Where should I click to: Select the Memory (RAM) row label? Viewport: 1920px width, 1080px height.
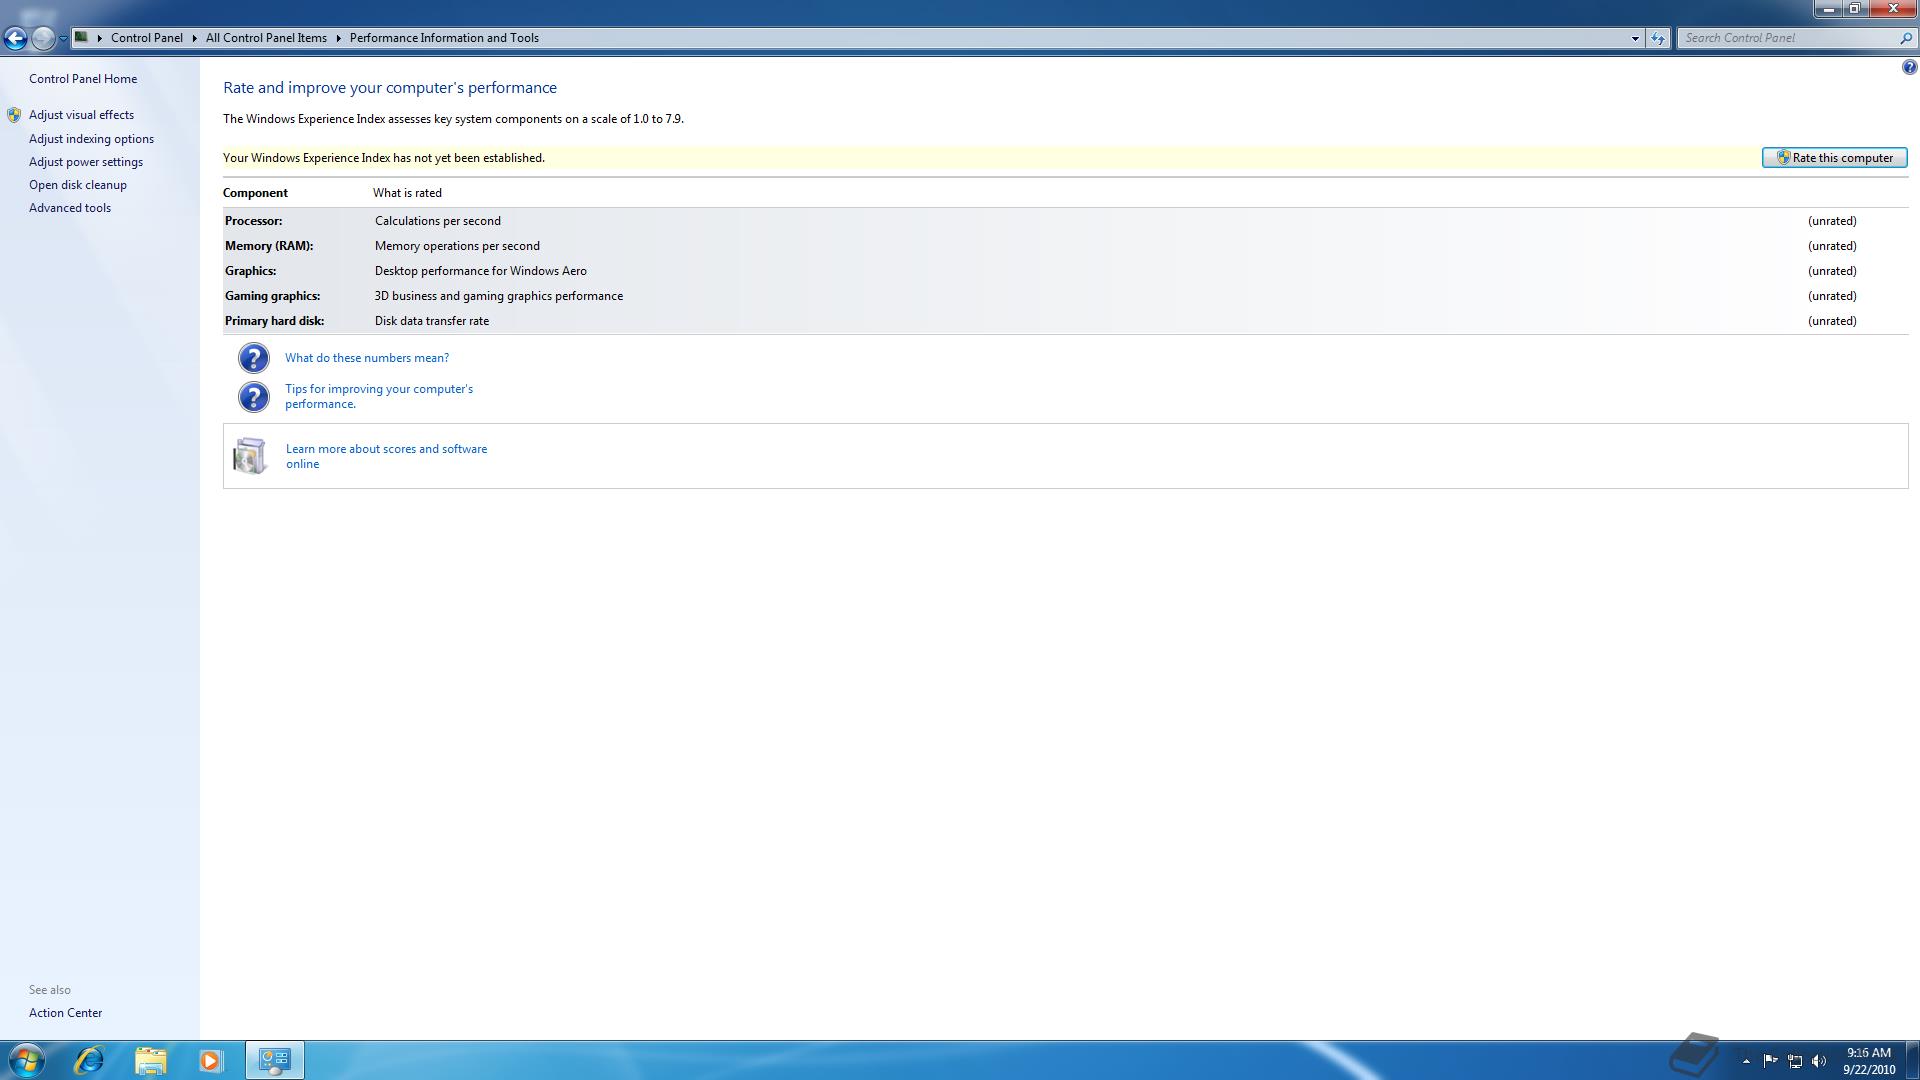point(269,246)
